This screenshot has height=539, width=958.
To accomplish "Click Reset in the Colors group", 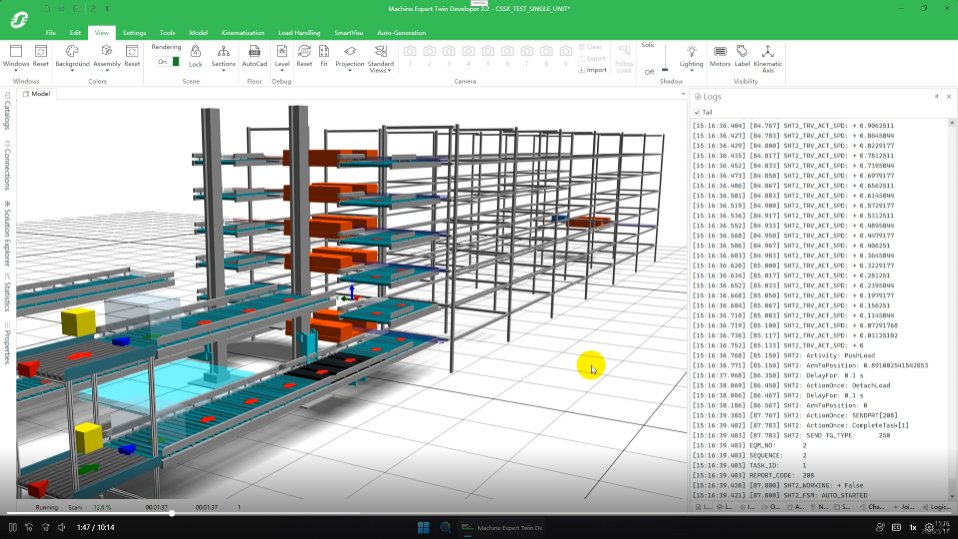I will tap(132, 55).
